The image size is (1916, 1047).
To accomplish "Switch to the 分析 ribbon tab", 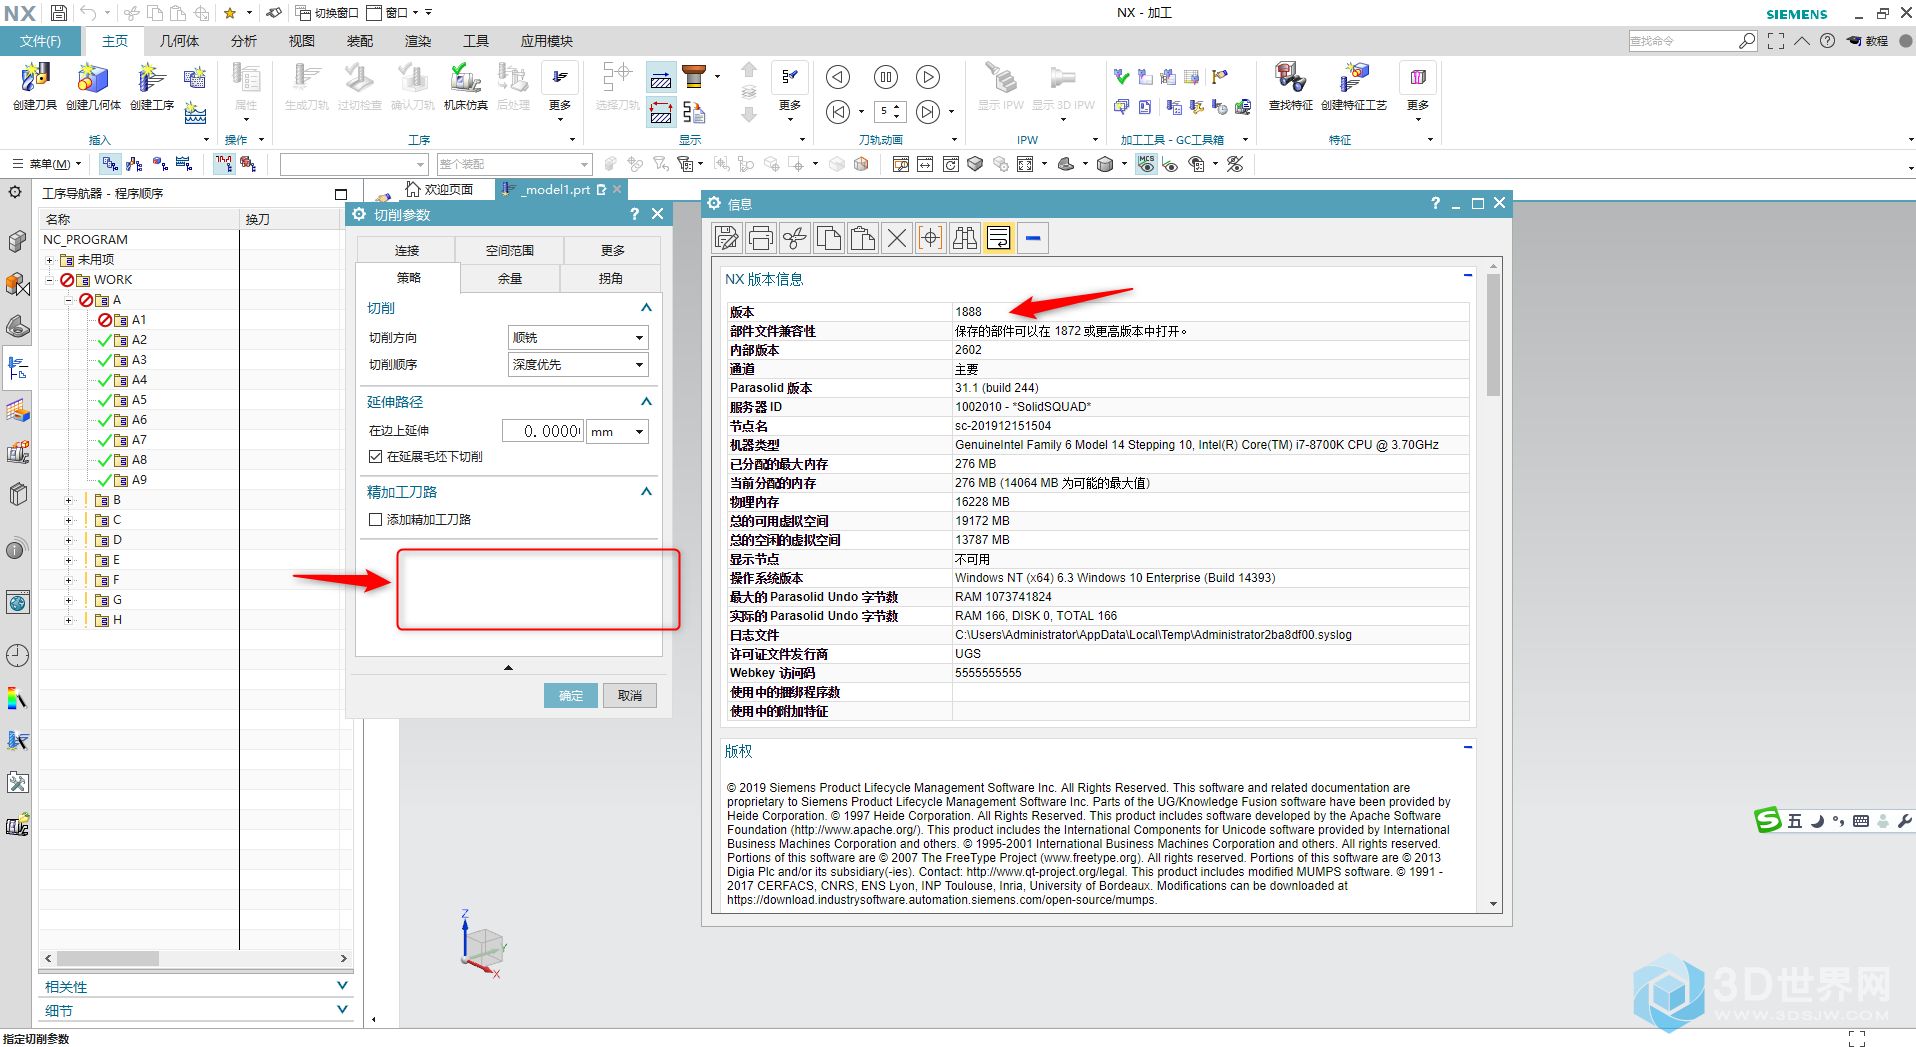I will click(x=244, y=41).
